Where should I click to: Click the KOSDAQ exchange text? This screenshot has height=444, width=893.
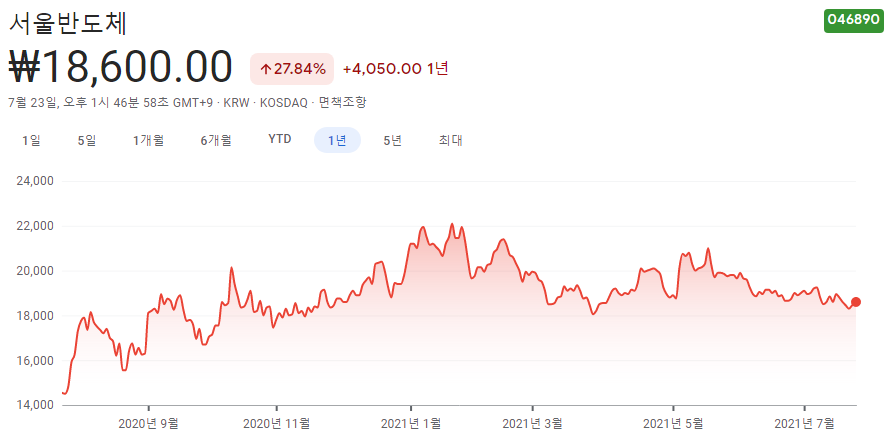pos(283,103)
